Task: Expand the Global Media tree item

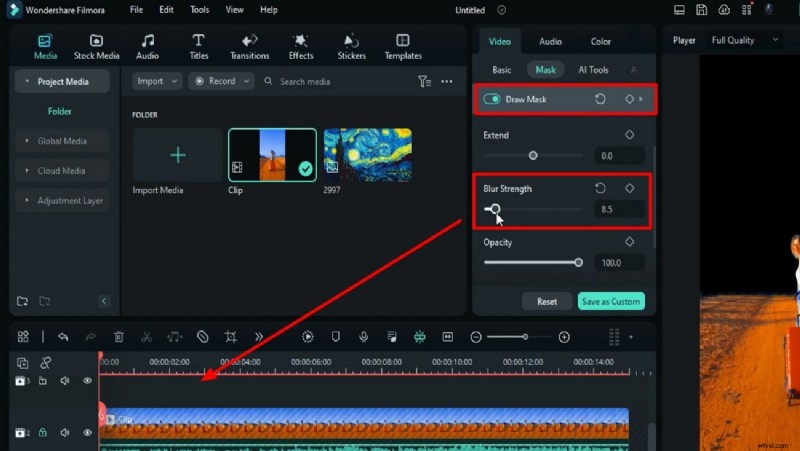Action: coord(62,141)
